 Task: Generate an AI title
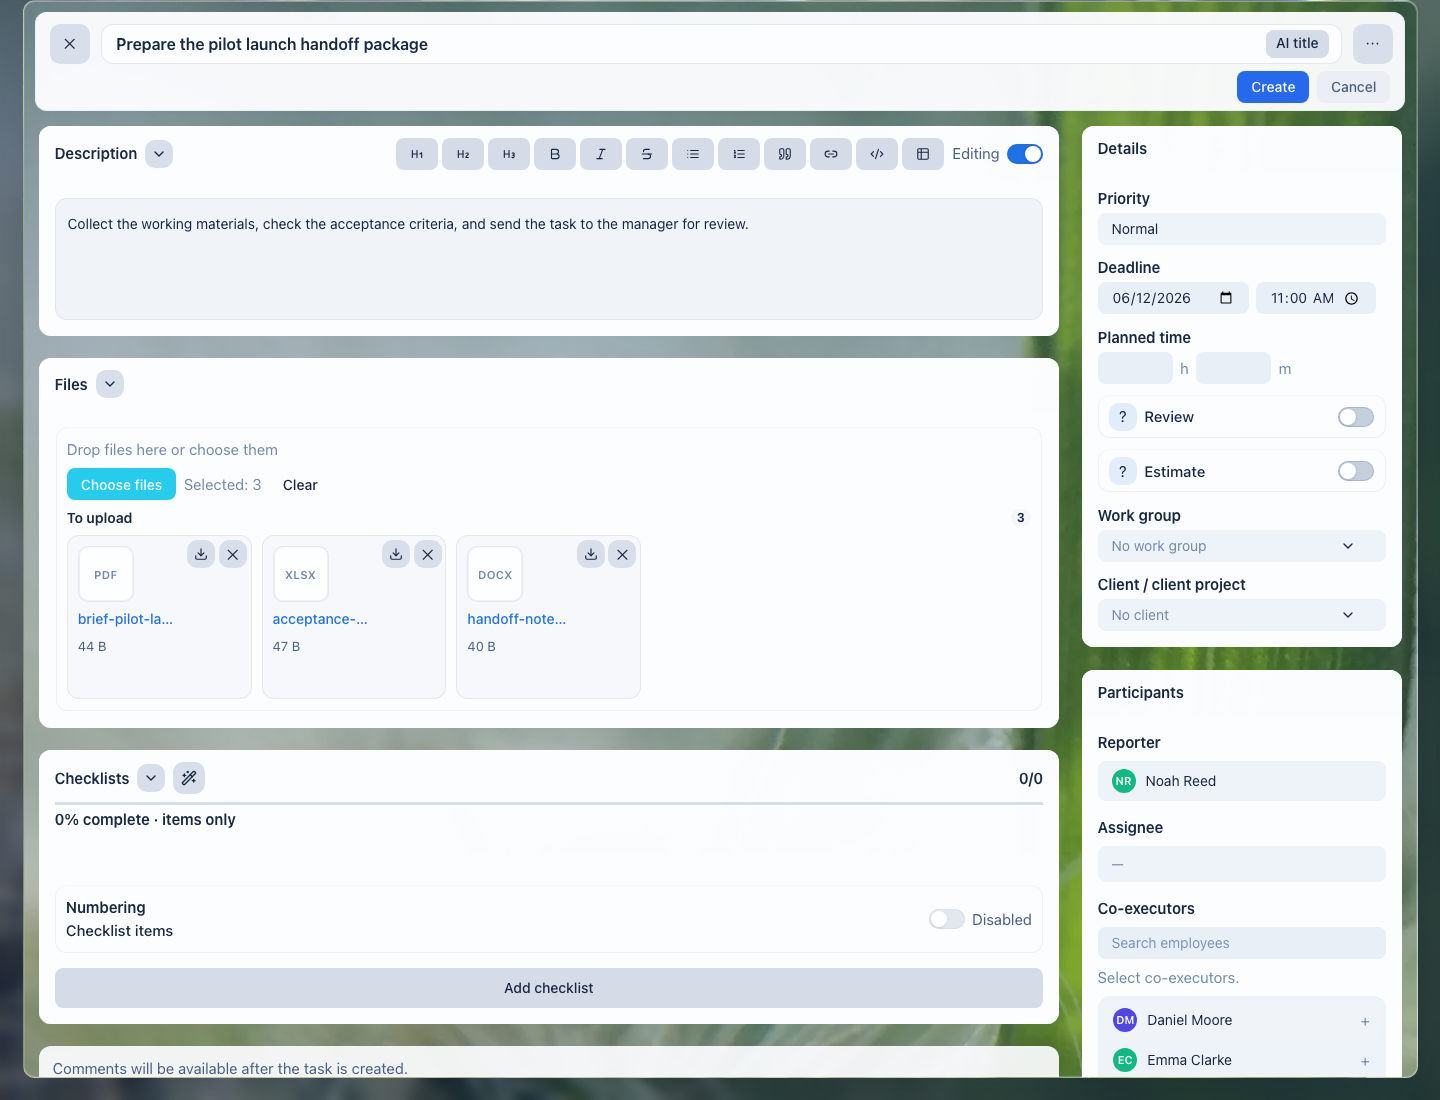(x=1297, y=43)
